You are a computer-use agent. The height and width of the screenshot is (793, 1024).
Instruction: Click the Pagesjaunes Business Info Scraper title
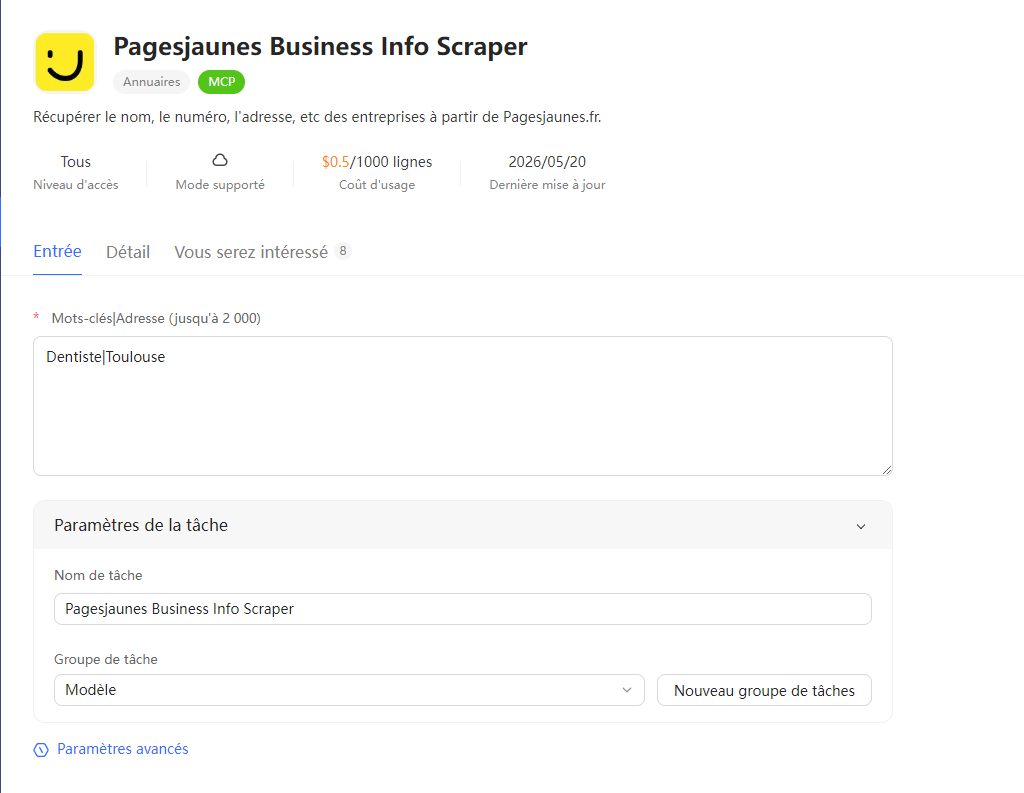tap(320, 46)
